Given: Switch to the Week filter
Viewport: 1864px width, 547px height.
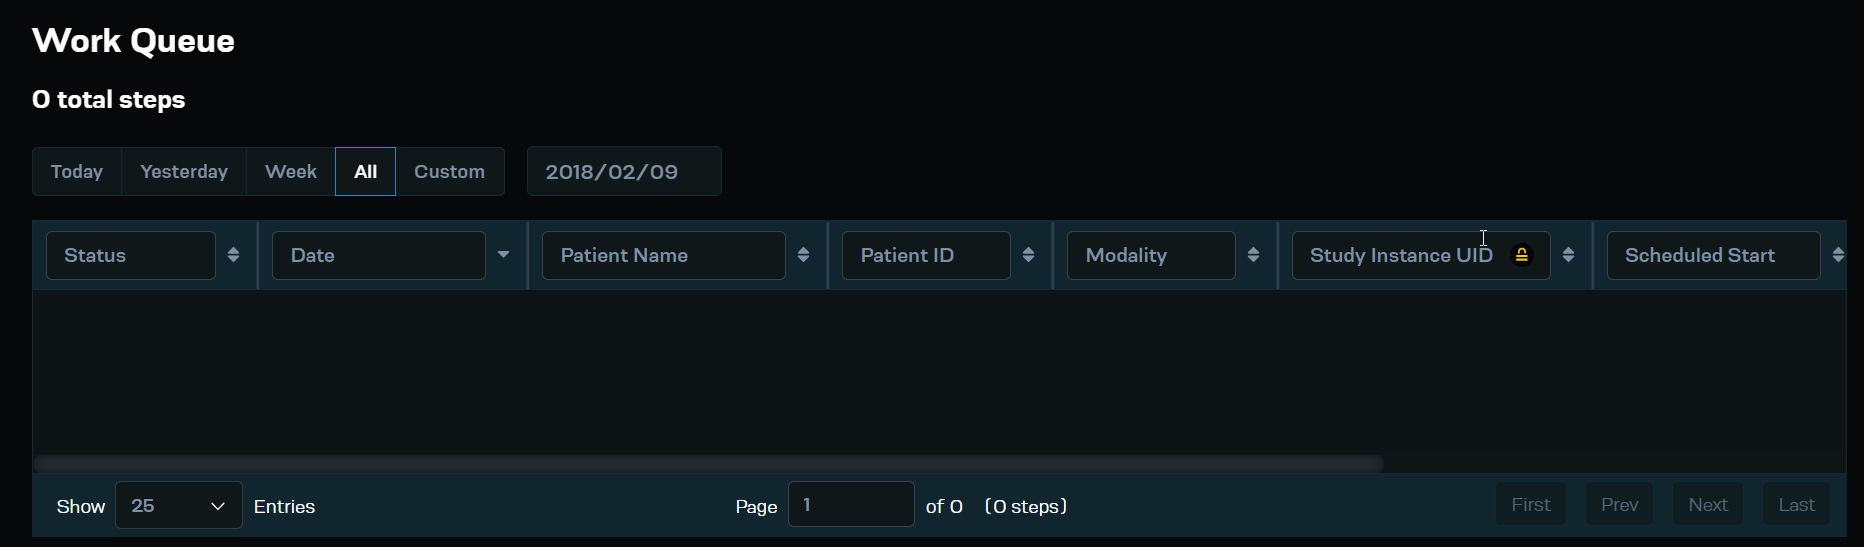Looking at the screenshot, I should click(291, 172).
